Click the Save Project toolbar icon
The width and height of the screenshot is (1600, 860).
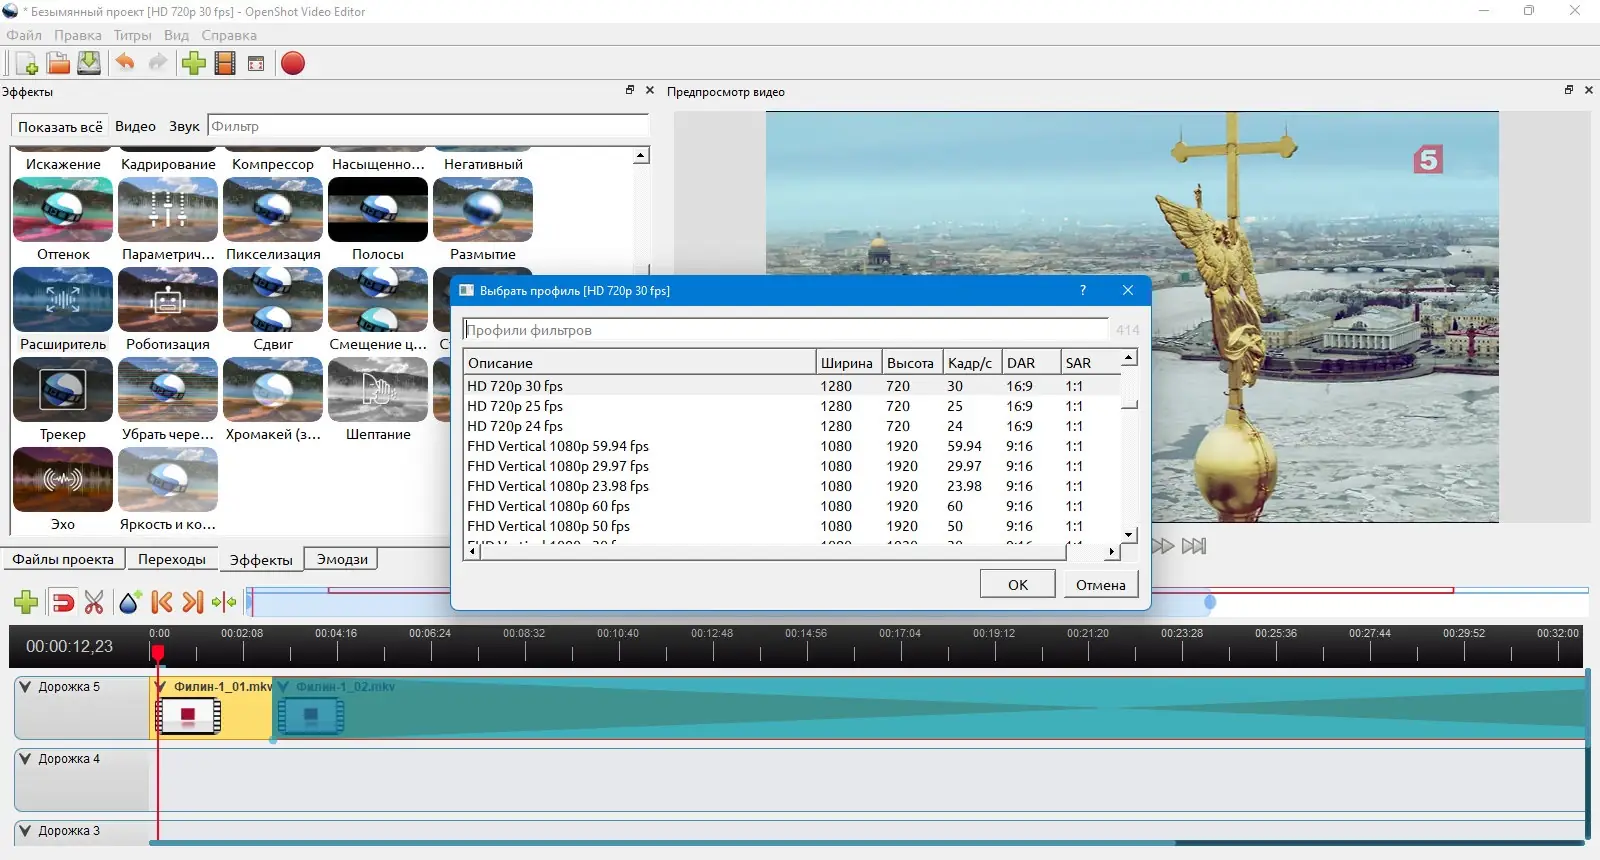[89, 63]
